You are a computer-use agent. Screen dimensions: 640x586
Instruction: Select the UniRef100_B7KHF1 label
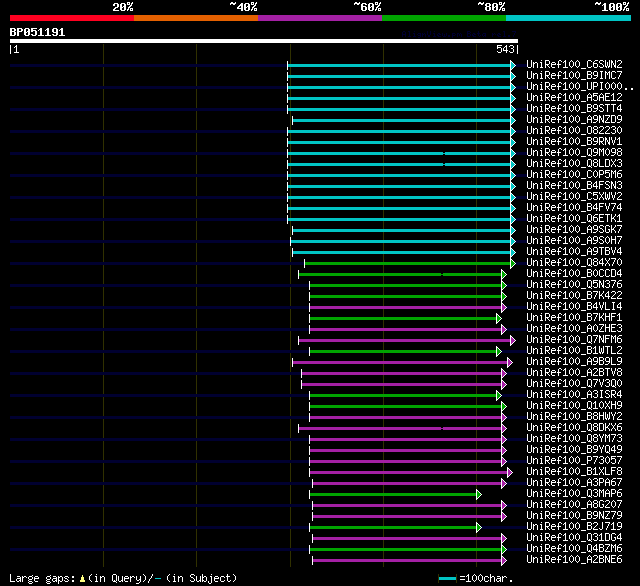[x=574, y=318]
